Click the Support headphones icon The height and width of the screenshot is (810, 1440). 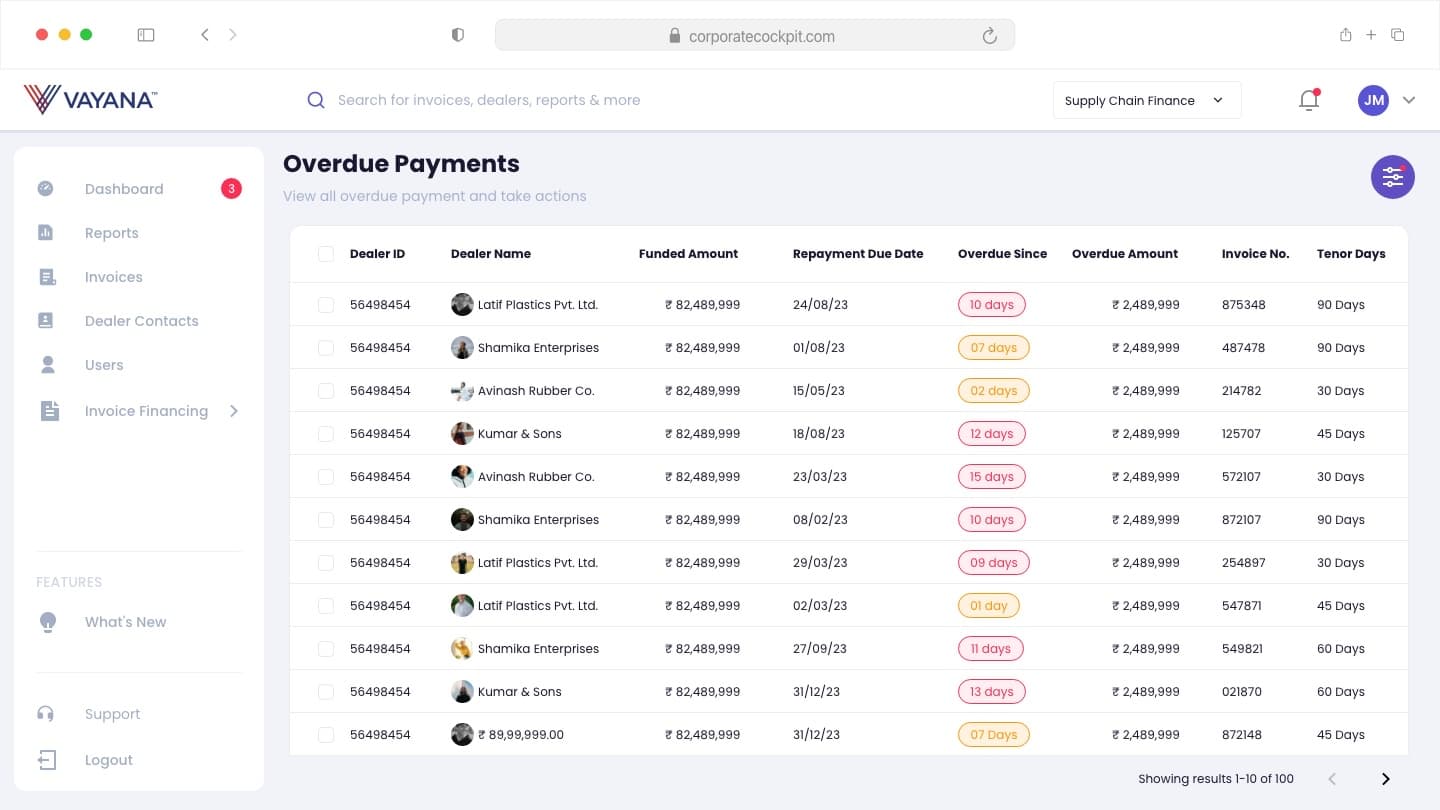coord(45,714)
